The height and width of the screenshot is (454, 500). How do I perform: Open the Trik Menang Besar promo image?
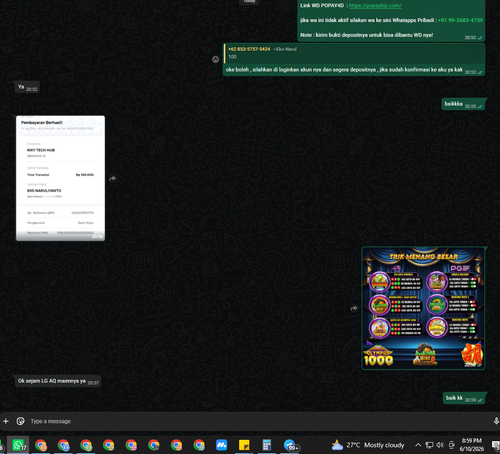tap(423, 308)
